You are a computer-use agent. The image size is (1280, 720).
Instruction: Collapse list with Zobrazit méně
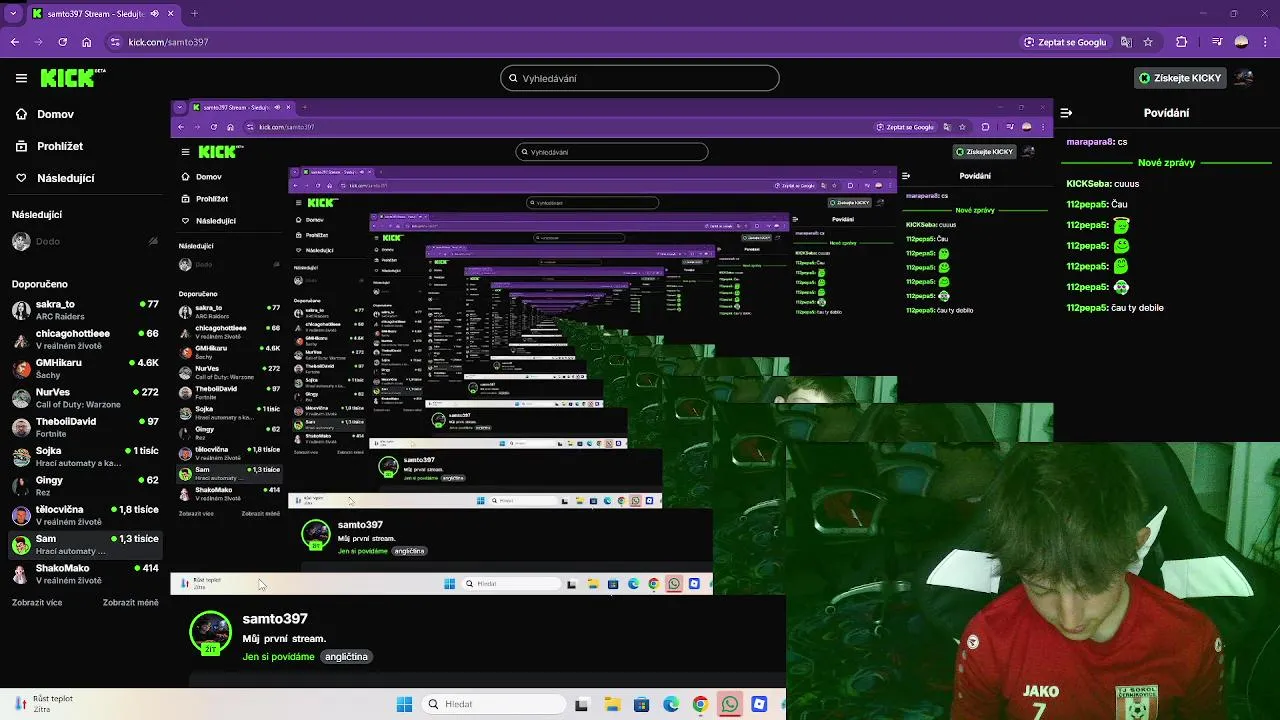(130, 603)
